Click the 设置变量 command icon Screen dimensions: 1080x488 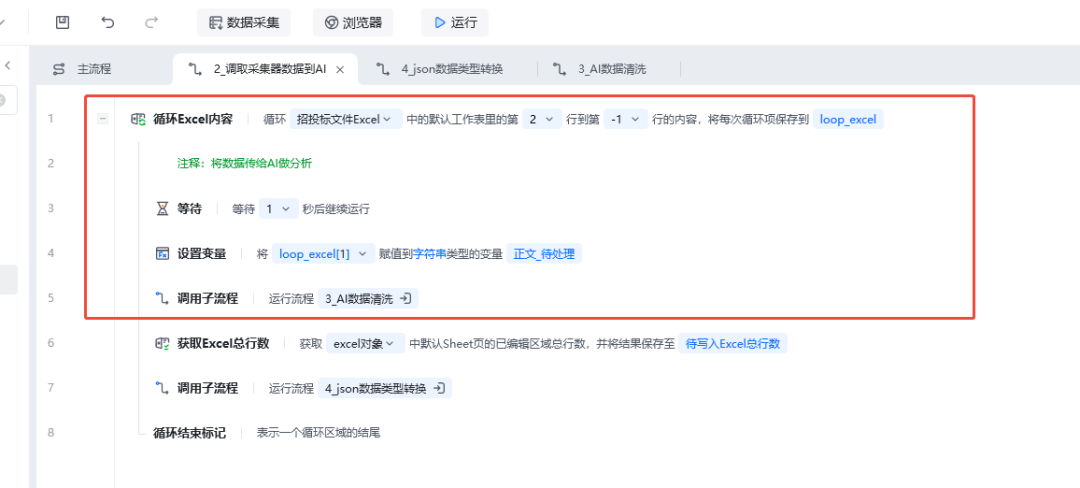[163, 253]
